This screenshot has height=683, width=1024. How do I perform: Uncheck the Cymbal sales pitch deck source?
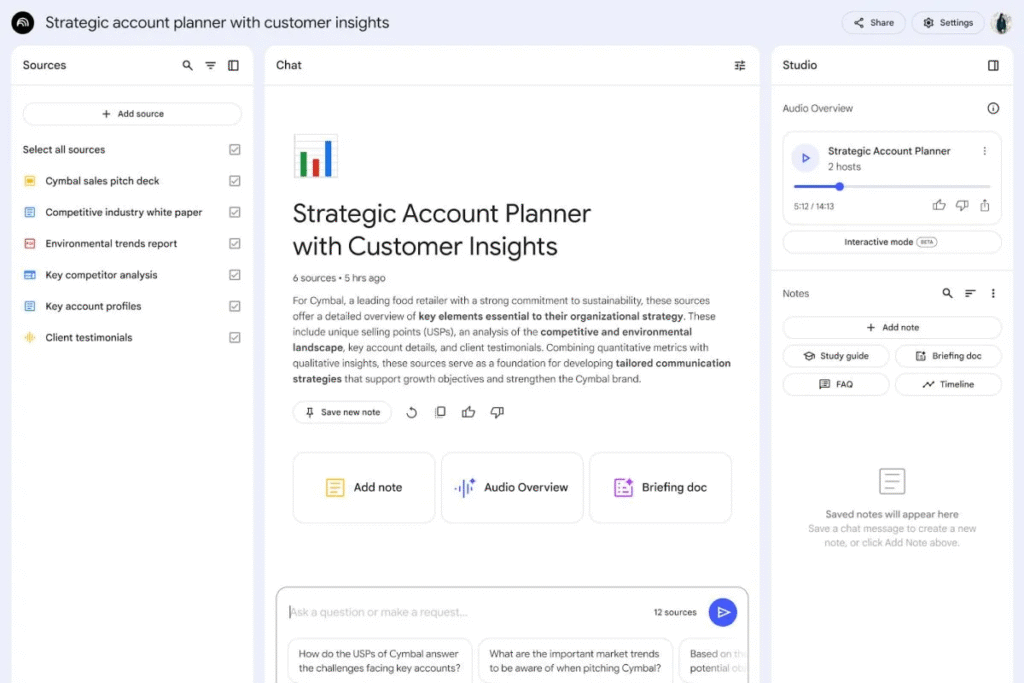click(235, 181)
